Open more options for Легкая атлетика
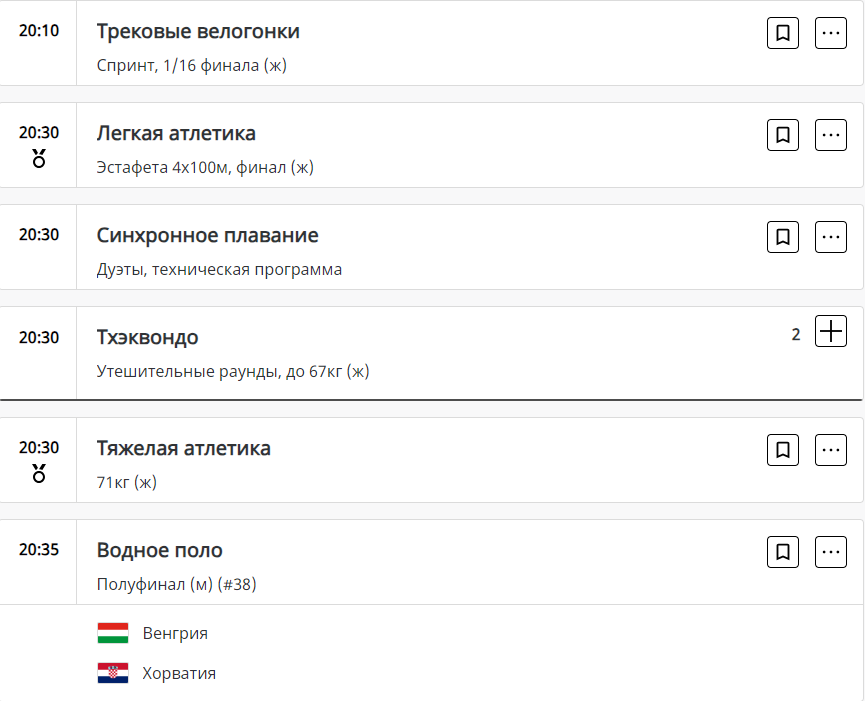The width and height of the screenshot is (865, 701). pyautogui.click(x=831, y=135)
